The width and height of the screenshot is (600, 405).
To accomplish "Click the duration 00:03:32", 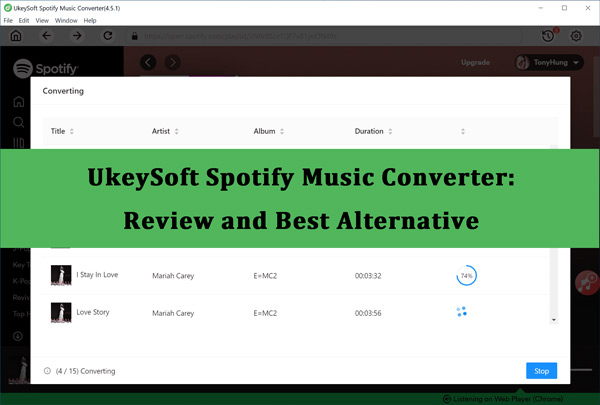I will [x=368, y=276].
